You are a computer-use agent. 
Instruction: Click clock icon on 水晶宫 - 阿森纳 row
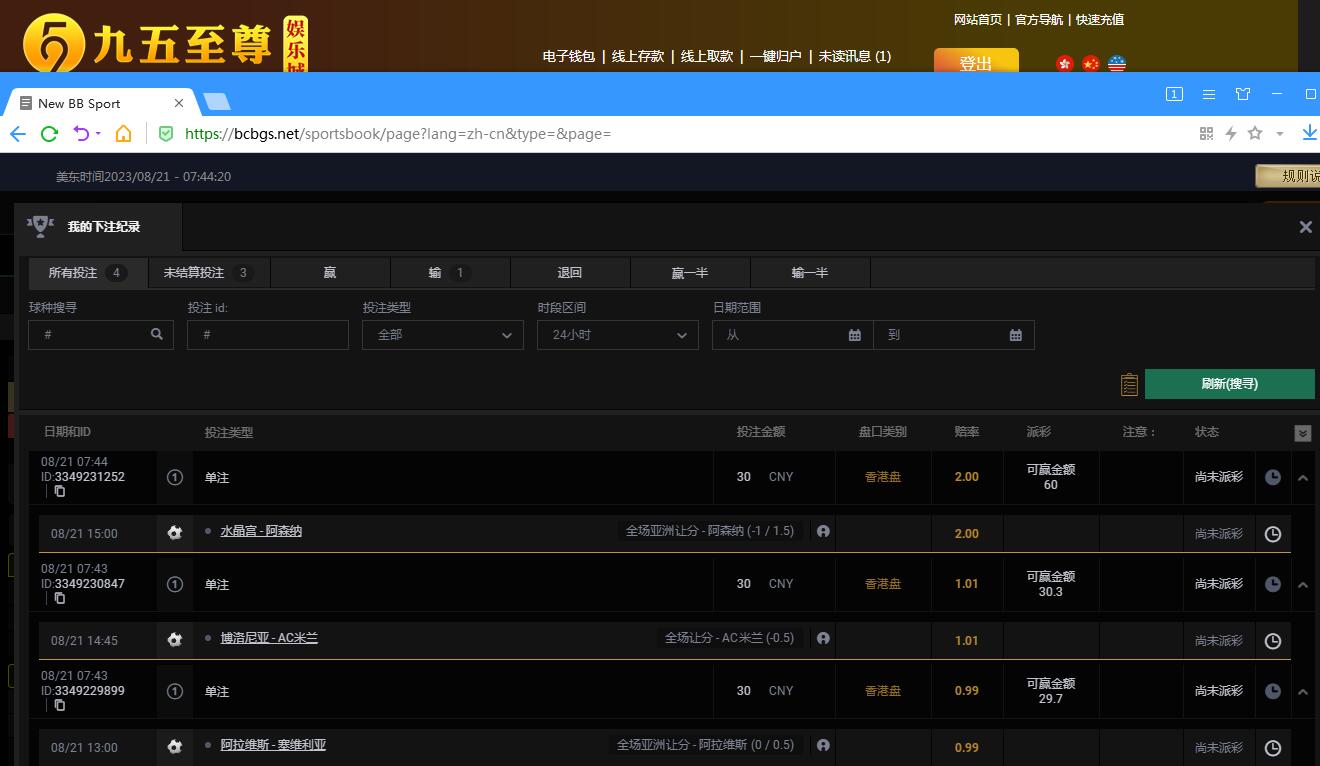pos(1272,534)
